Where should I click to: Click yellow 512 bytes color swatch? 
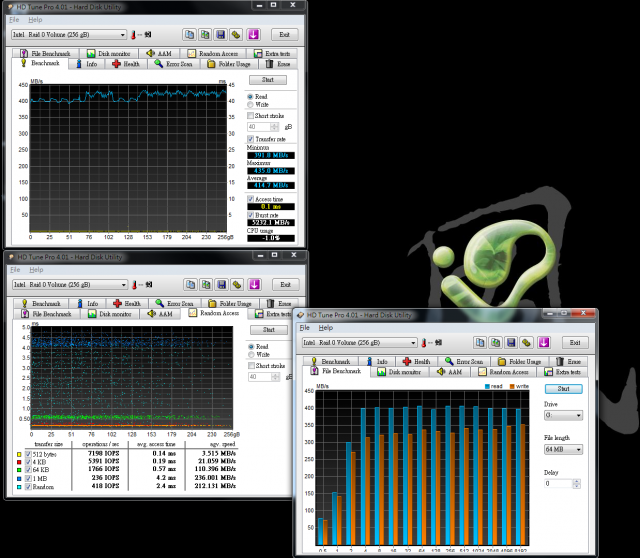[19, 454]
